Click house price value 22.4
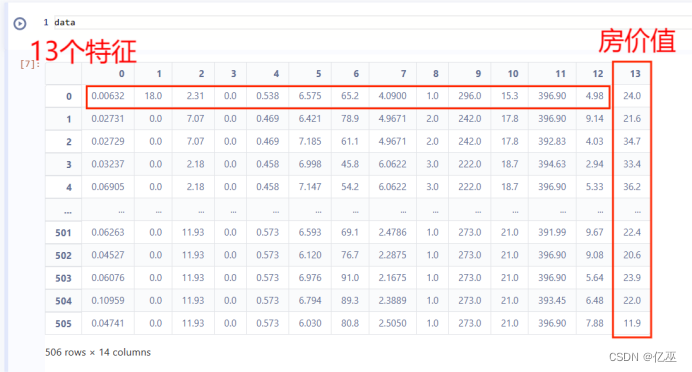Image resolution: width=692 pixels, height=372 pixels. 632,233
